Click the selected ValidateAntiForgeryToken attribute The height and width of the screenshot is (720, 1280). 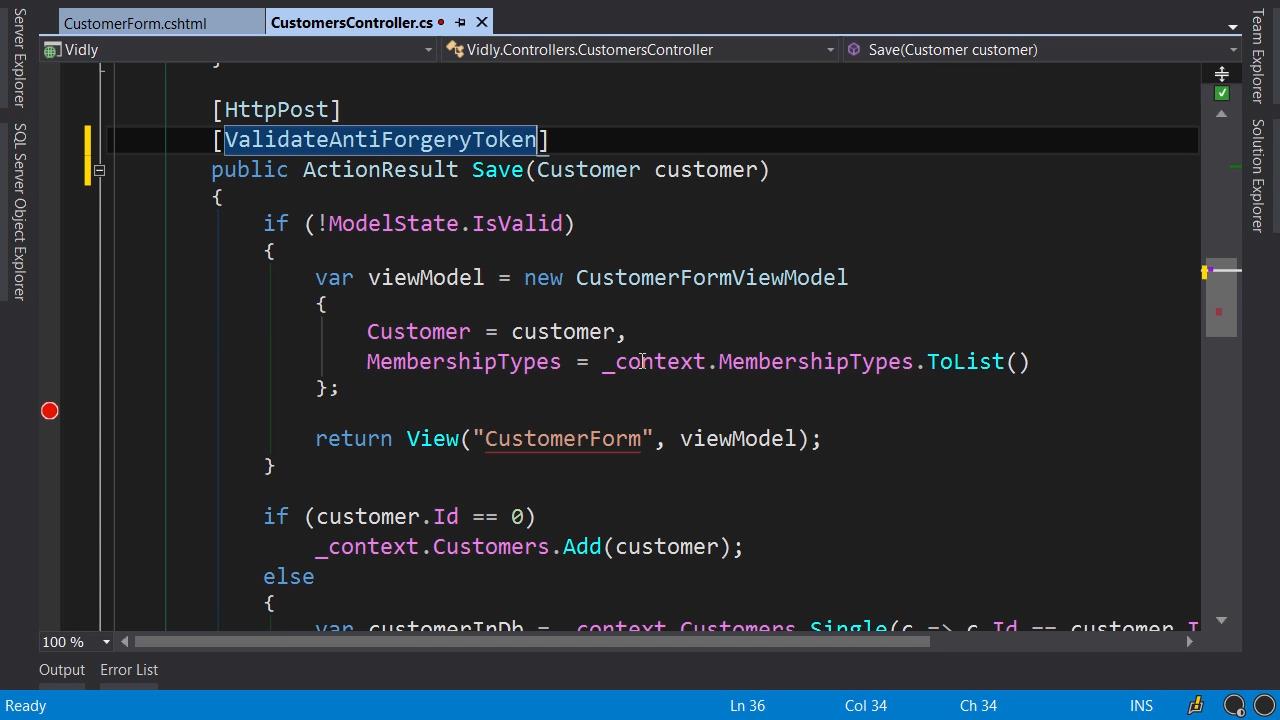381,140
